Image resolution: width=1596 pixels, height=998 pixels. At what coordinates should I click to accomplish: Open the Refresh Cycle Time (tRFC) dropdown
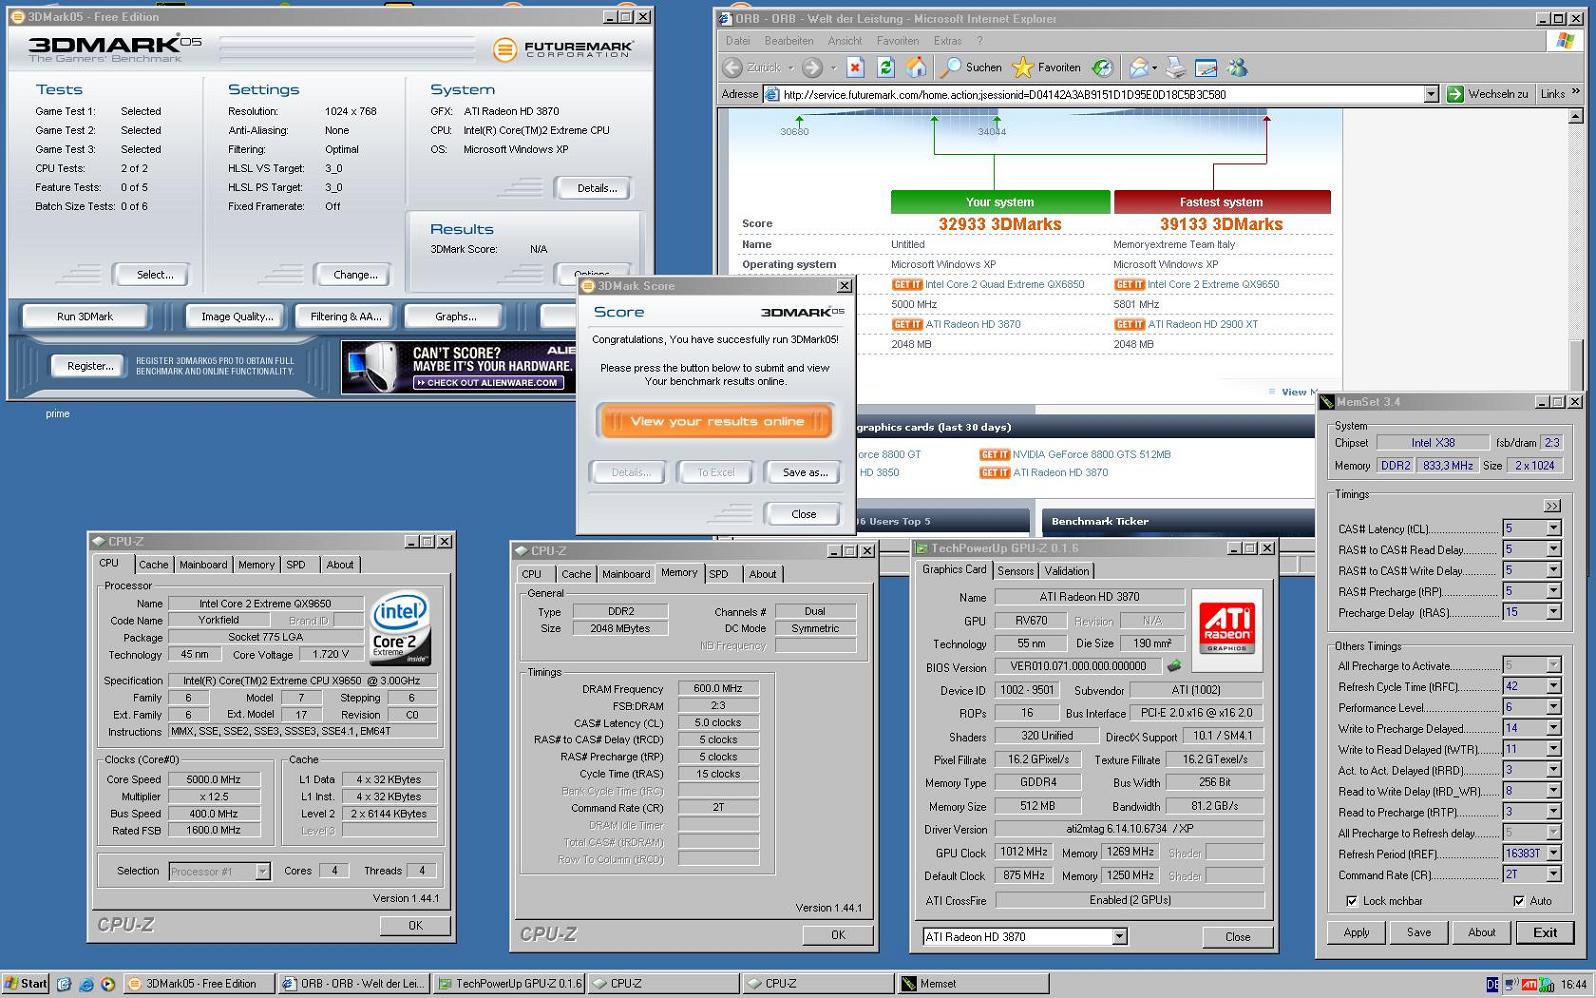[1553, 686]
